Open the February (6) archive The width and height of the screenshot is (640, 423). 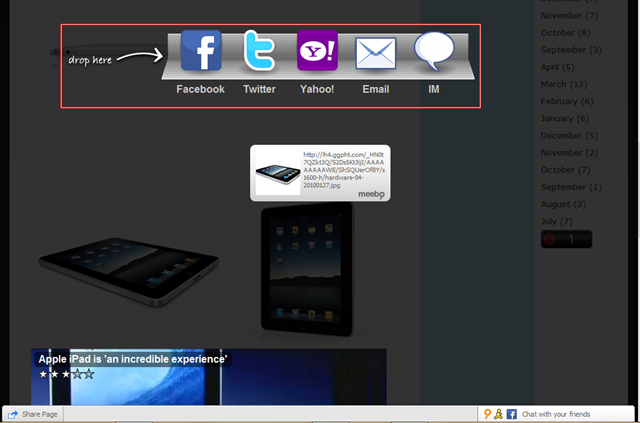click(x=567, y=101)
